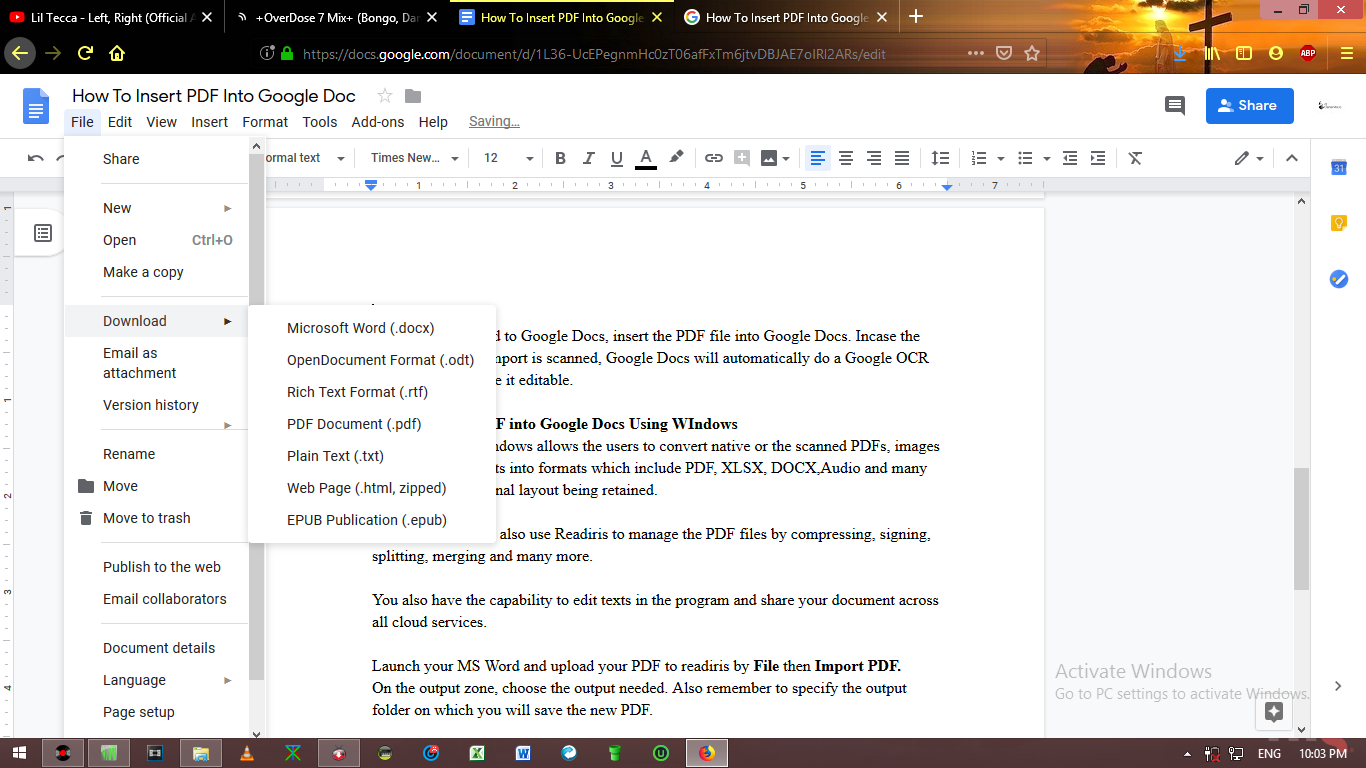Open bulleted list options arrow
1366x768 pixels.
pyautogui.click(x=1047, y=158)
